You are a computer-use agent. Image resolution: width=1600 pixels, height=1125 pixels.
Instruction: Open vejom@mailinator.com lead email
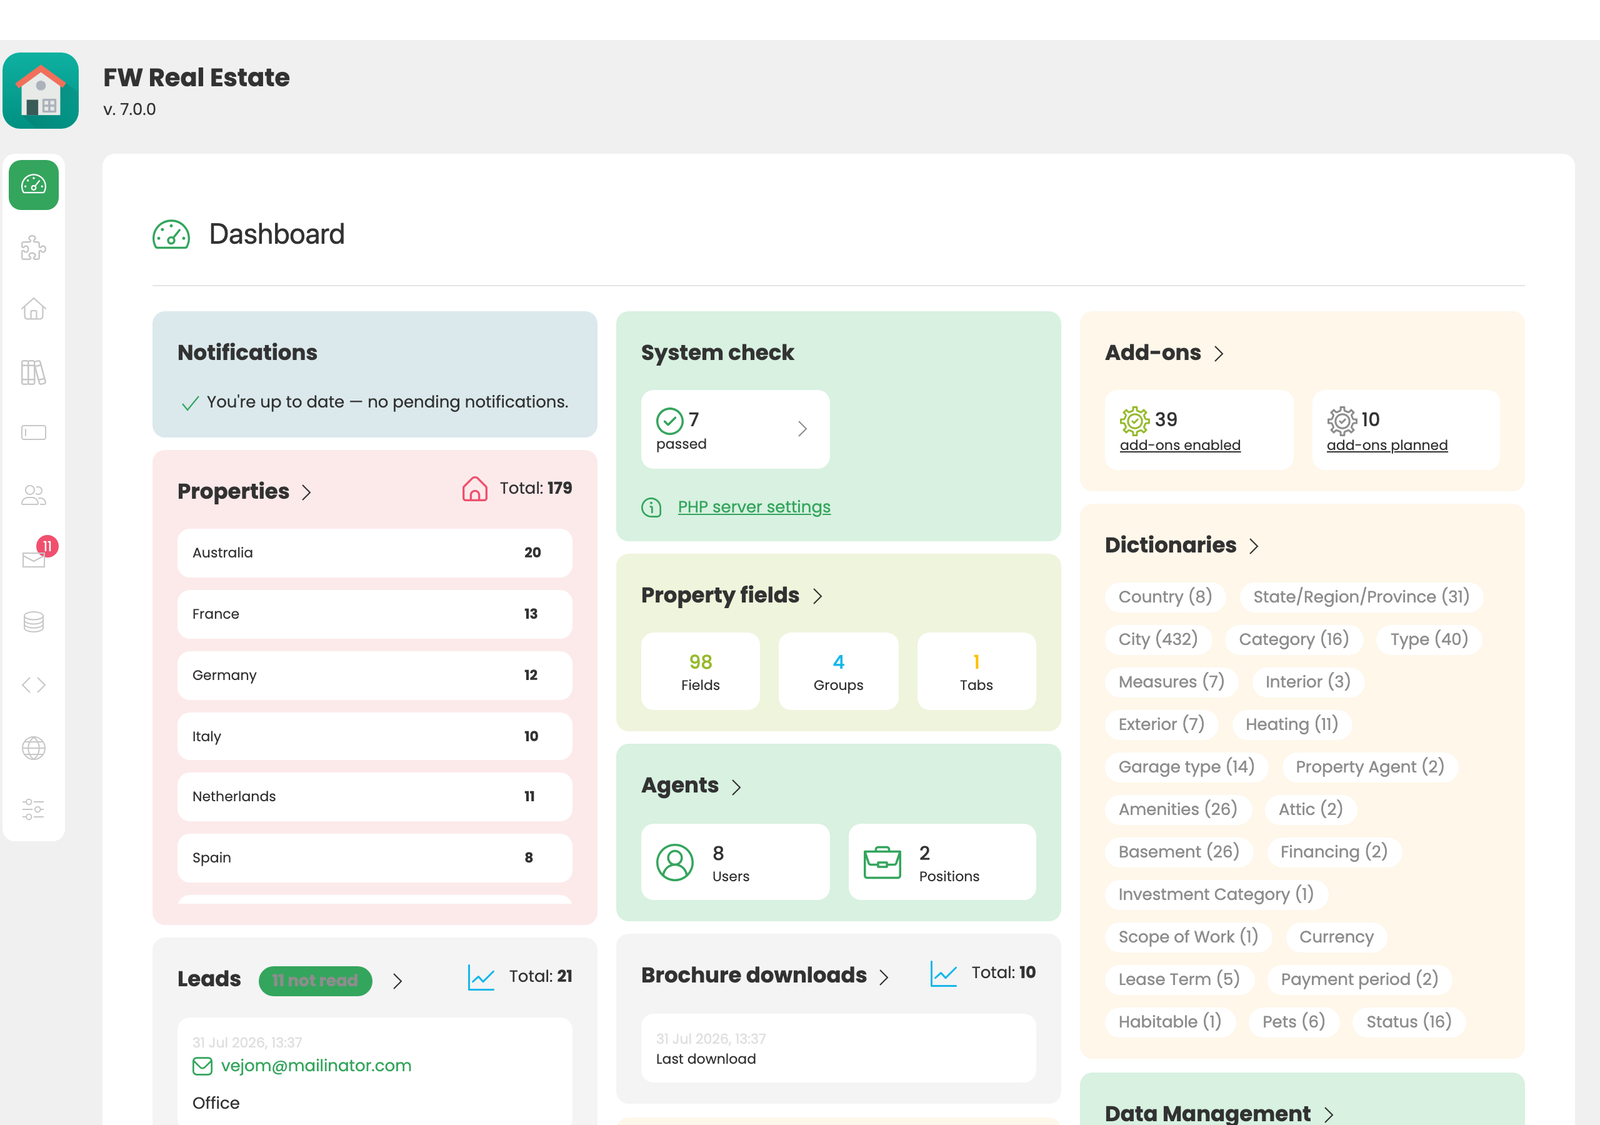316,1066
